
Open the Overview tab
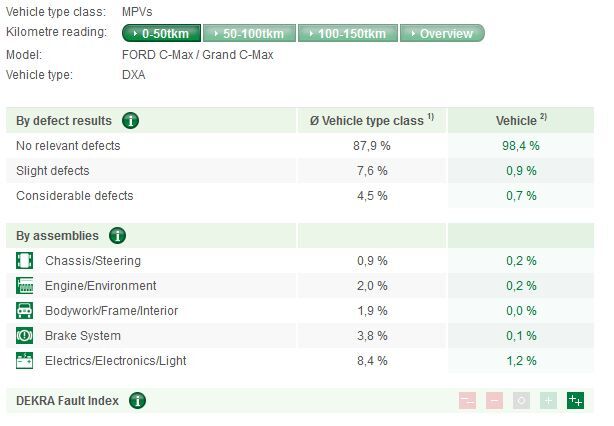coord(441,34)
